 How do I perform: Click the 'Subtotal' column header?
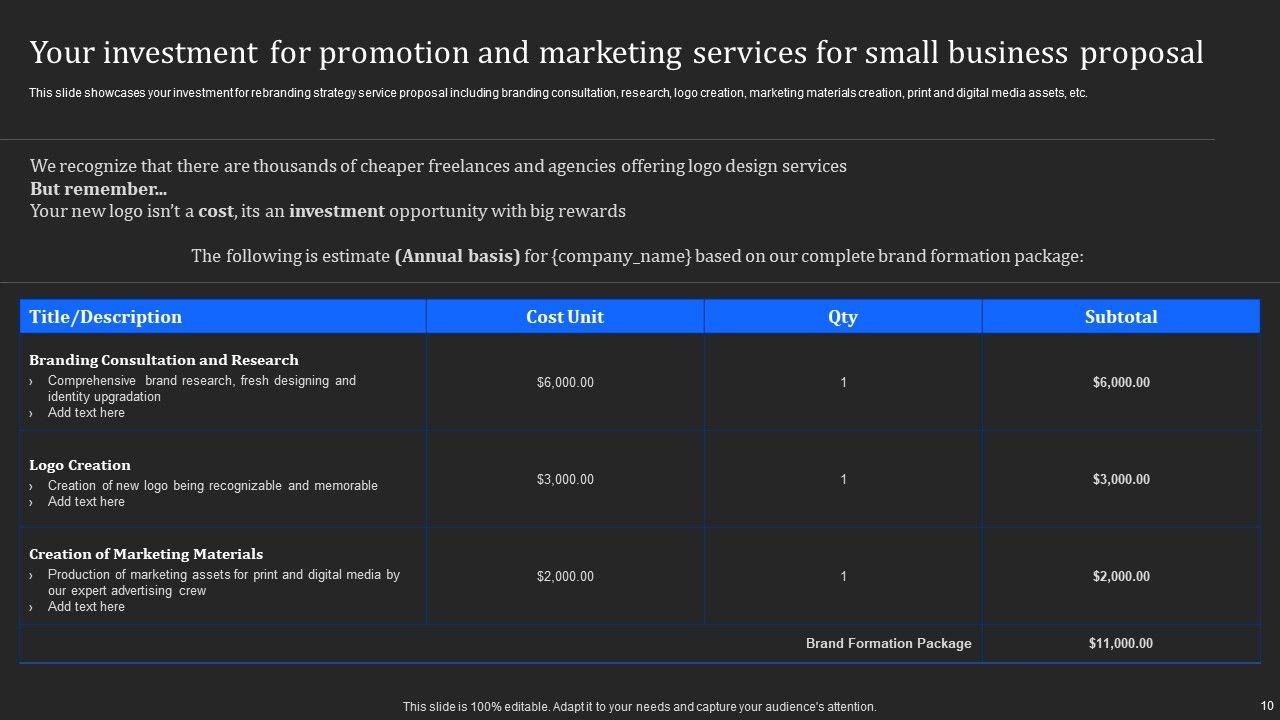(1121, 317)
